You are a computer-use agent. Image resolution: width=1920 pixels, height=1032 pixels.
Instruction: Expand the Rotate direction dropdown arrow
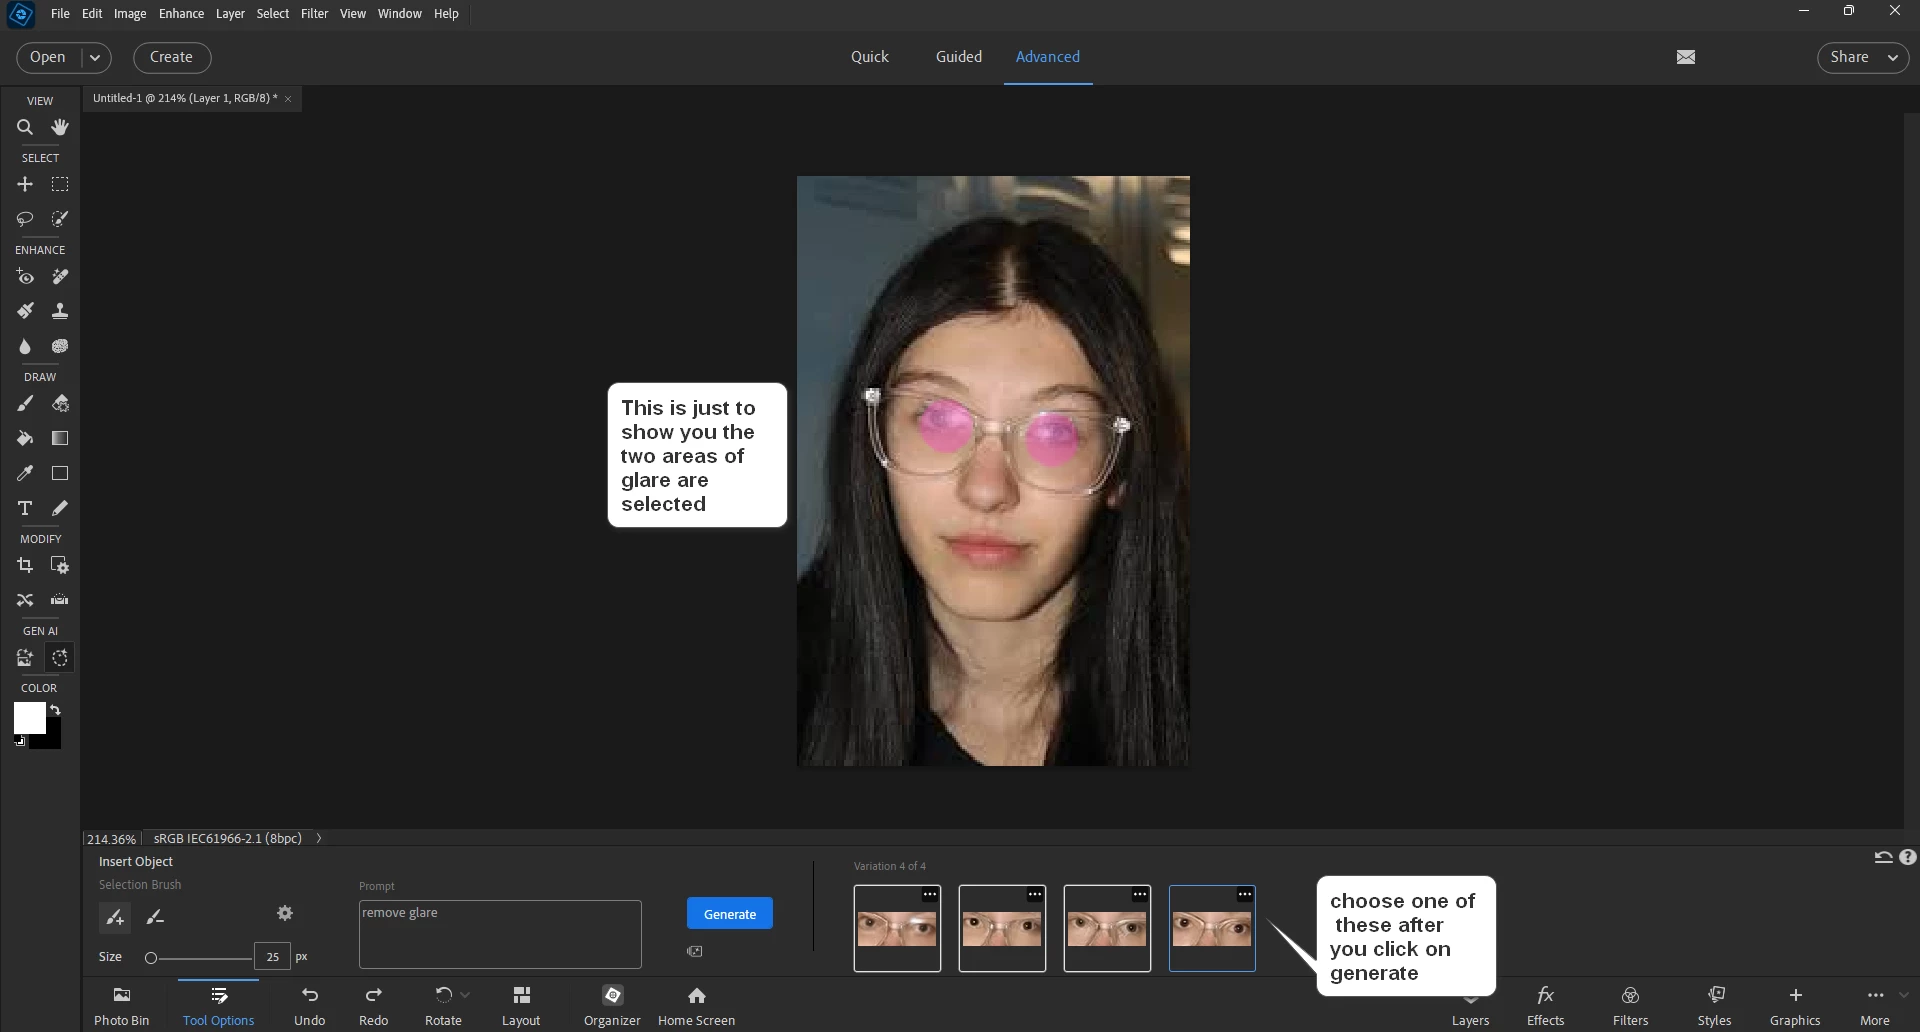coord(465,995)
